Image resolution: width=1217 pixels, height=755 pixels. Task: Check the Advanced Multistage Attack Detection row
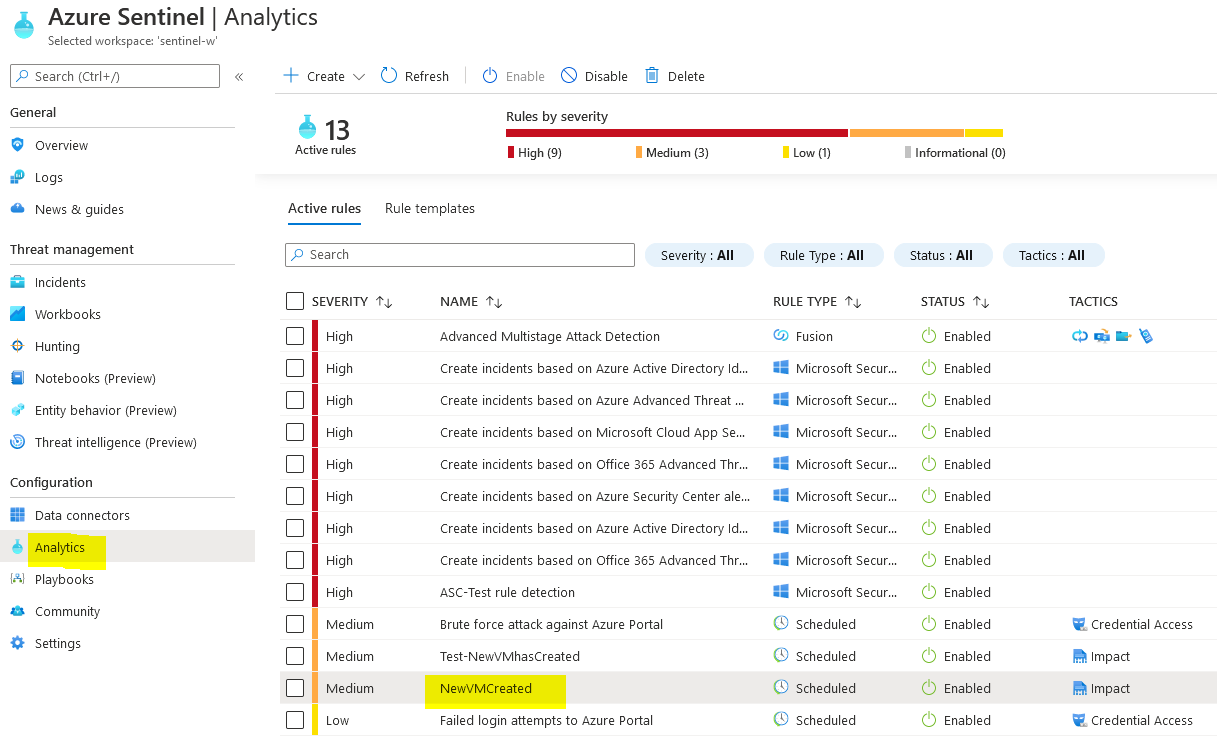click(295, 336)
